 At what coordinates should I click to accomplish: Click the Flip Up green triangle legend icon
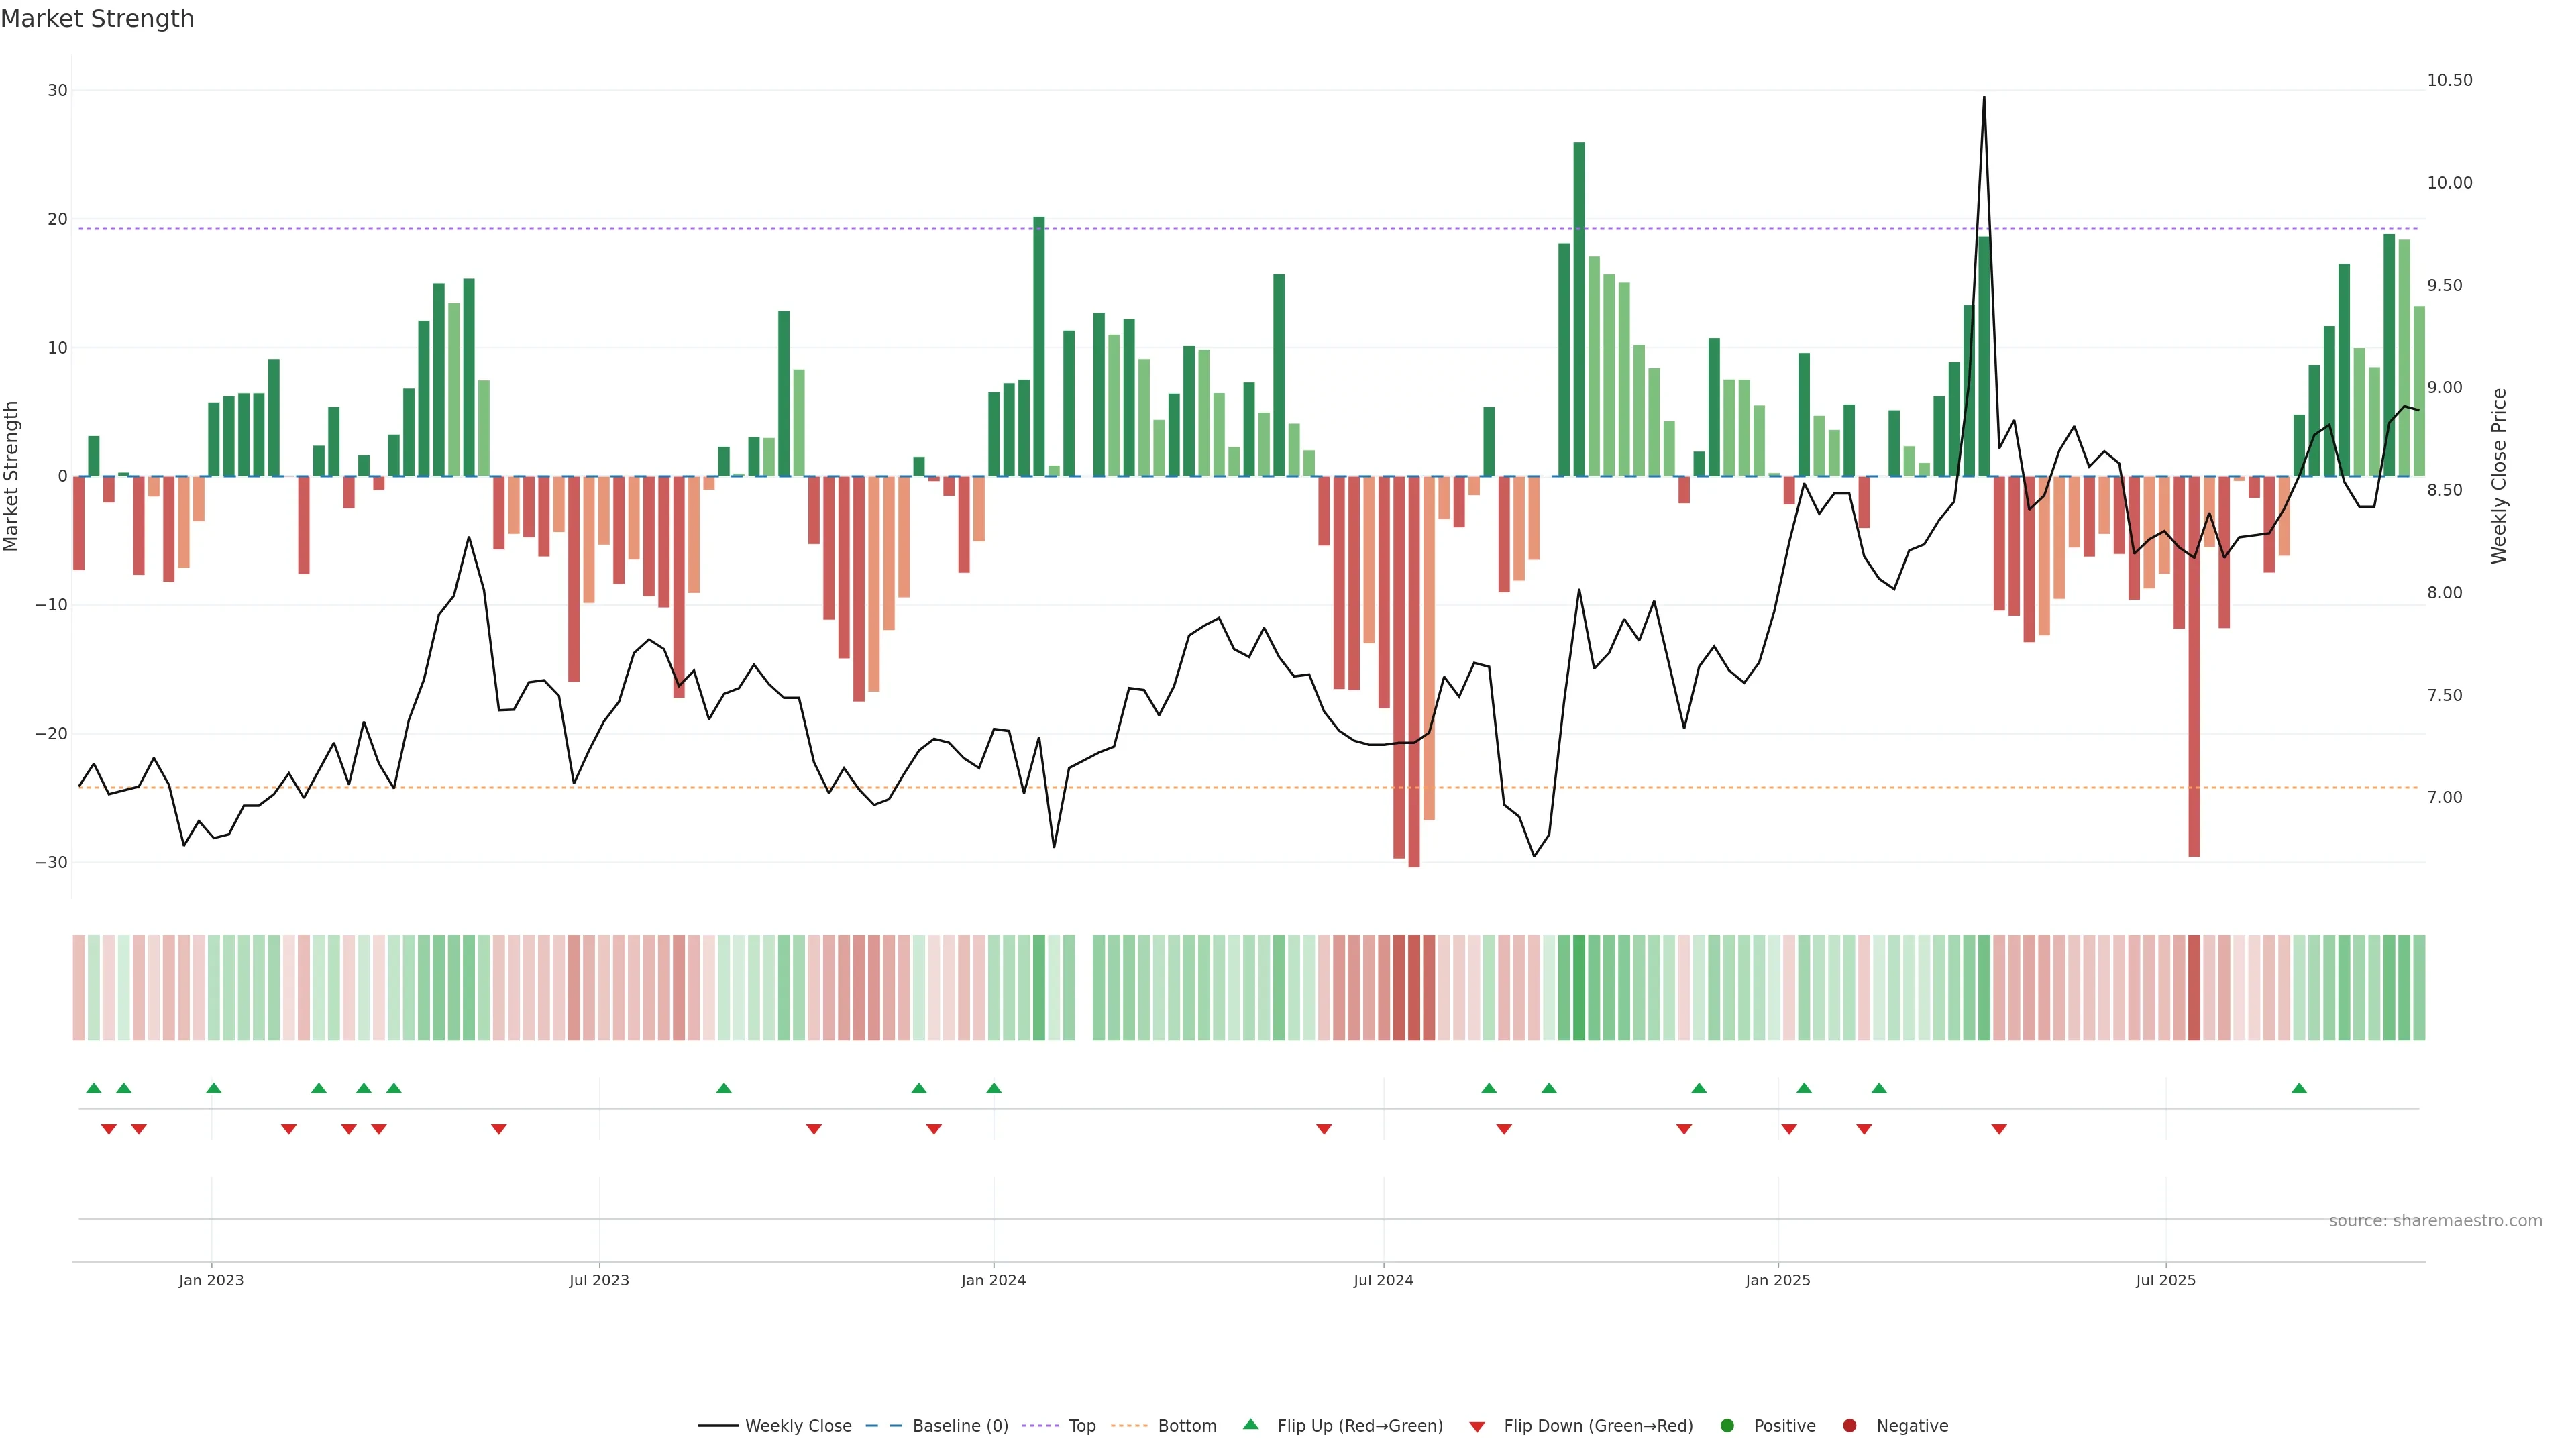1250,1424
